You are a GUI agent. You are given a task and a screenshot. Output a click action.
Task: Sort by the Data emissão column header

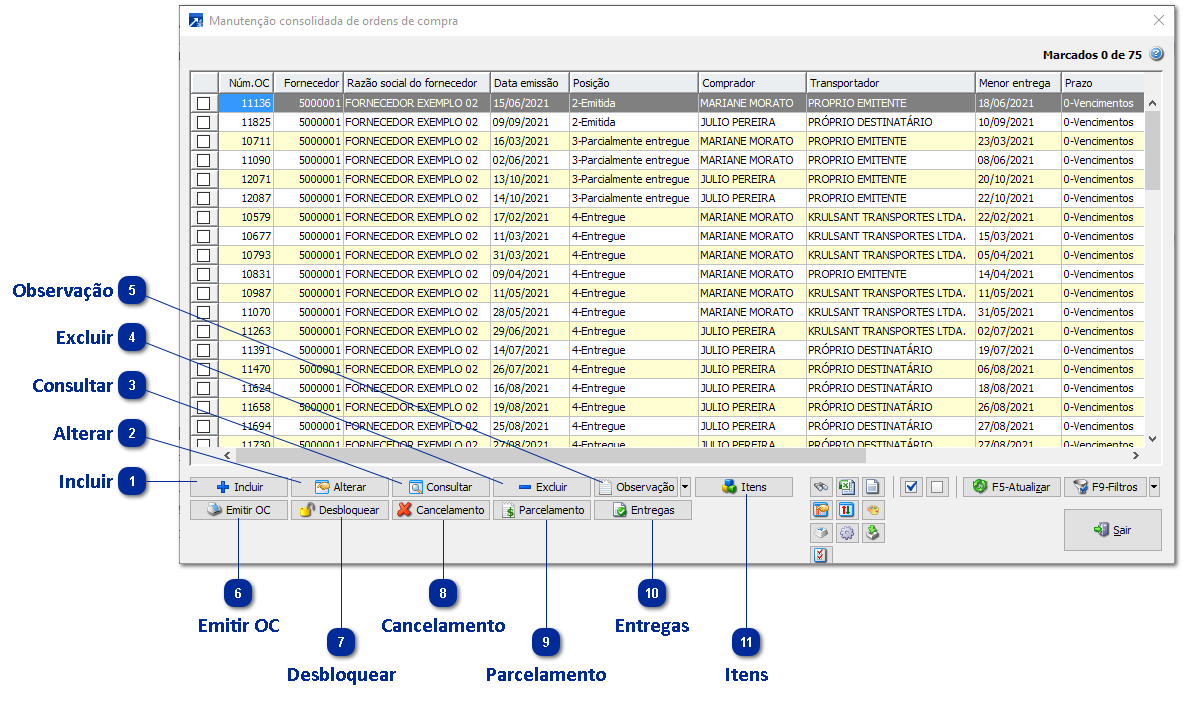coord(529,83)
